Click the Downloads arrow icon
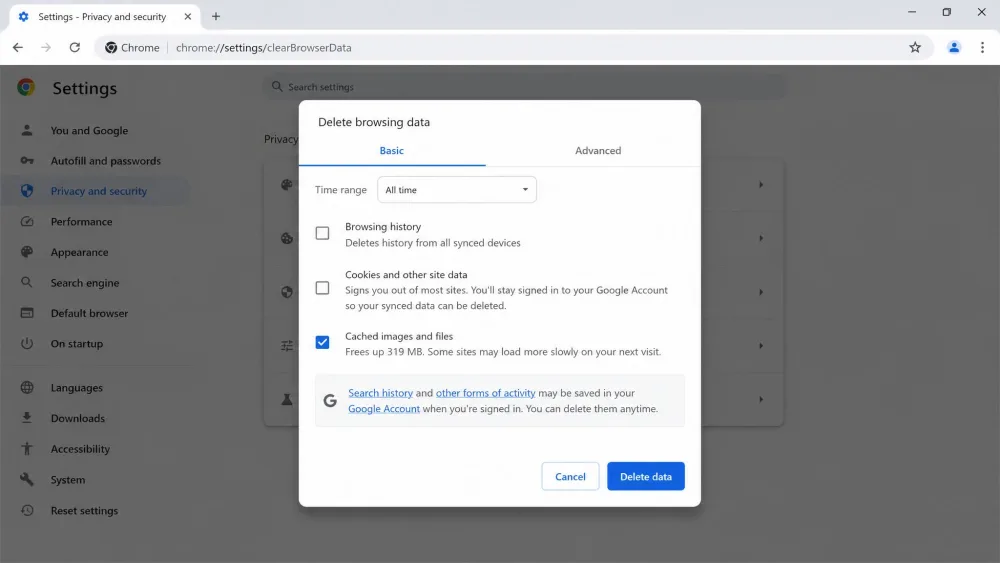This screenshot has width=1000, height=563. tap(27, 418)
